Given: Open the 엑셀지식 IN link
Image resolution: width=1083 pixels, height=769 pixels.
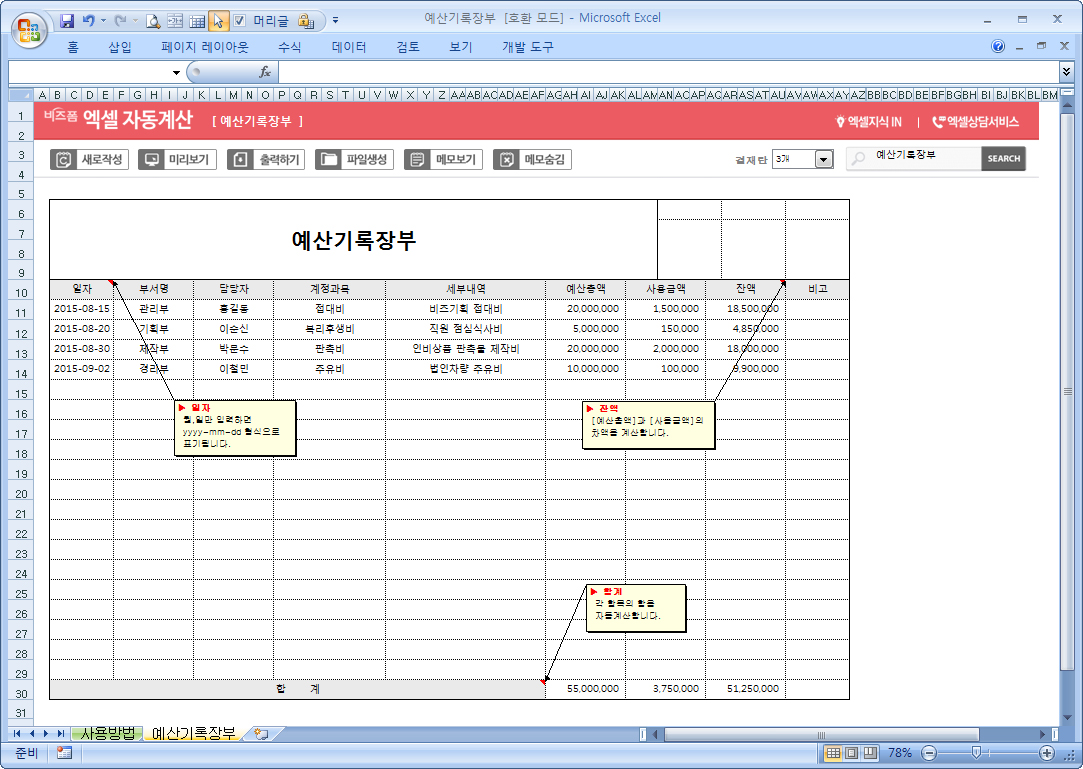Looking at the screenshot, I should [x=869, y=122].
